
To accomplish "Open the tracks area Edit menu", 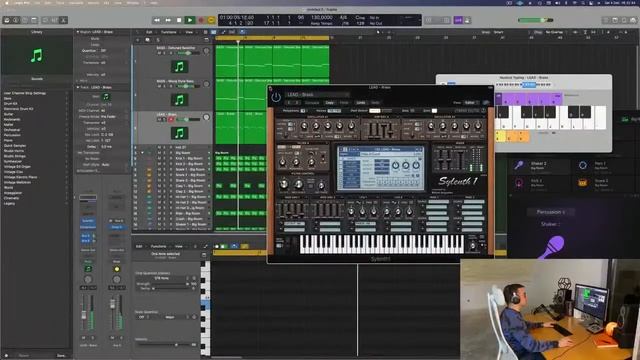I will [x=149, y=32].
